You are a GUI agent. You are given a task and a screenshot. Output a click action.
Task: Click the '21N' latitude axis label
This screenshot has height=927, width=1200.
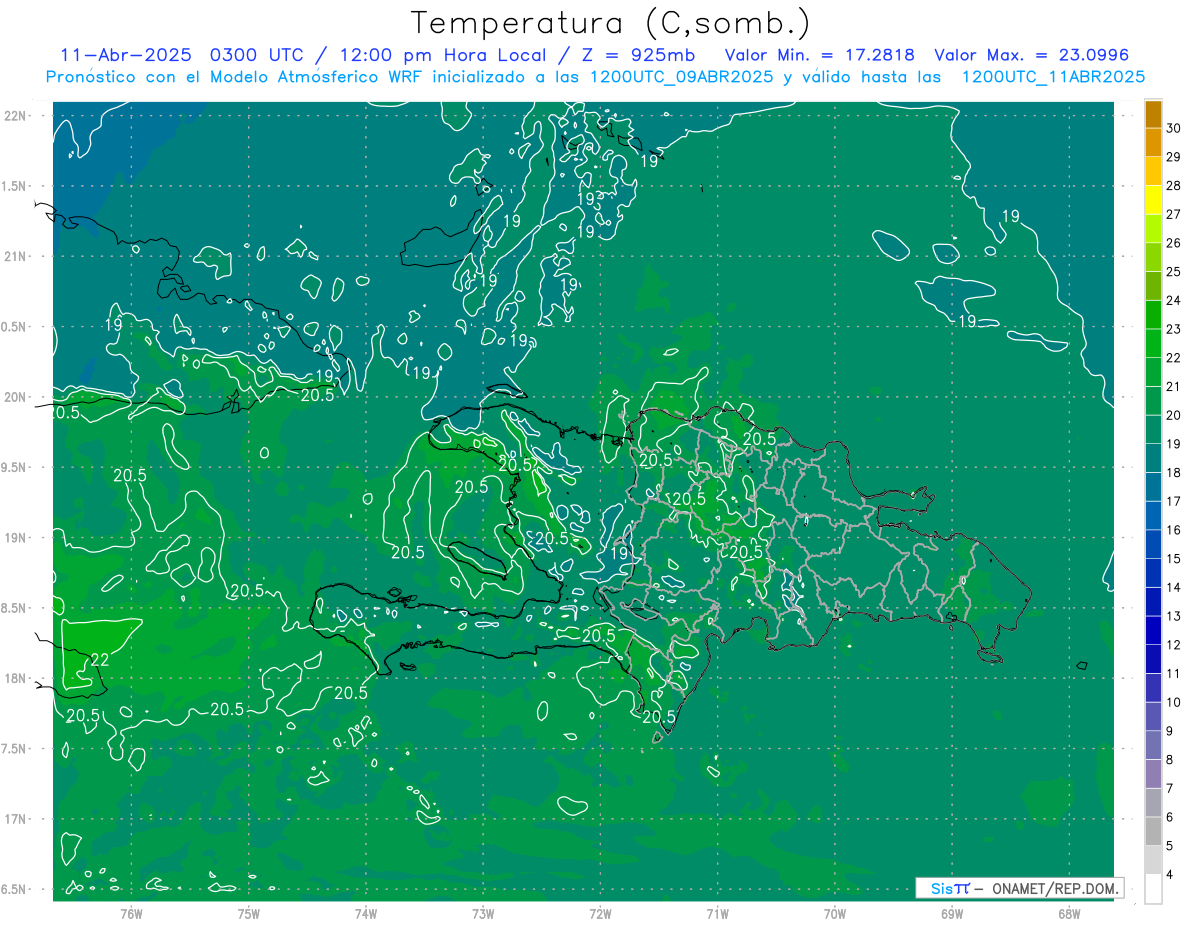click(x=16, y=257)
